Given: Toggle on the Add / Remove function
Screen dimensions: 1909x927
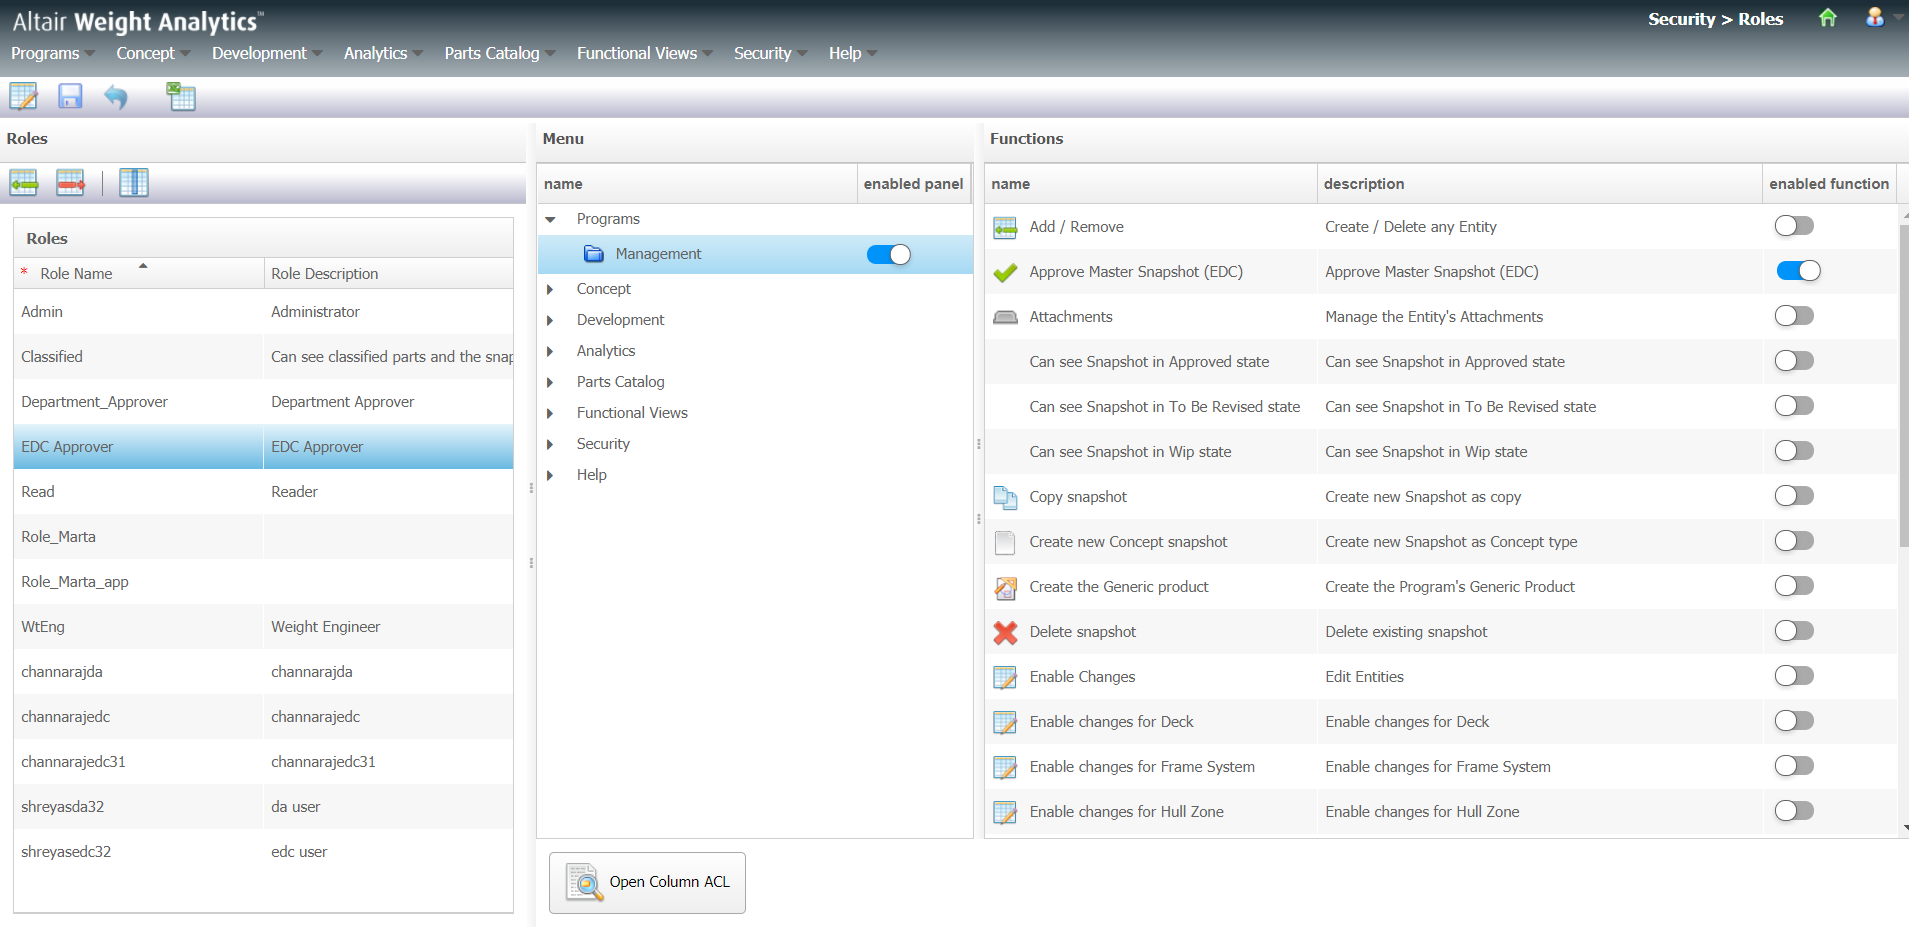Looking at the screenshot, I should pos(1794,226).
